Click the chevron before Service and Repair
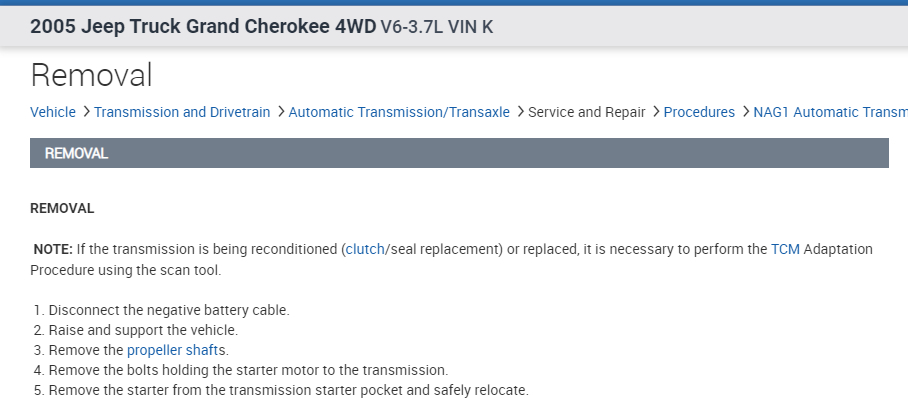This screenshot has width=908, height=413. (519, 112)
